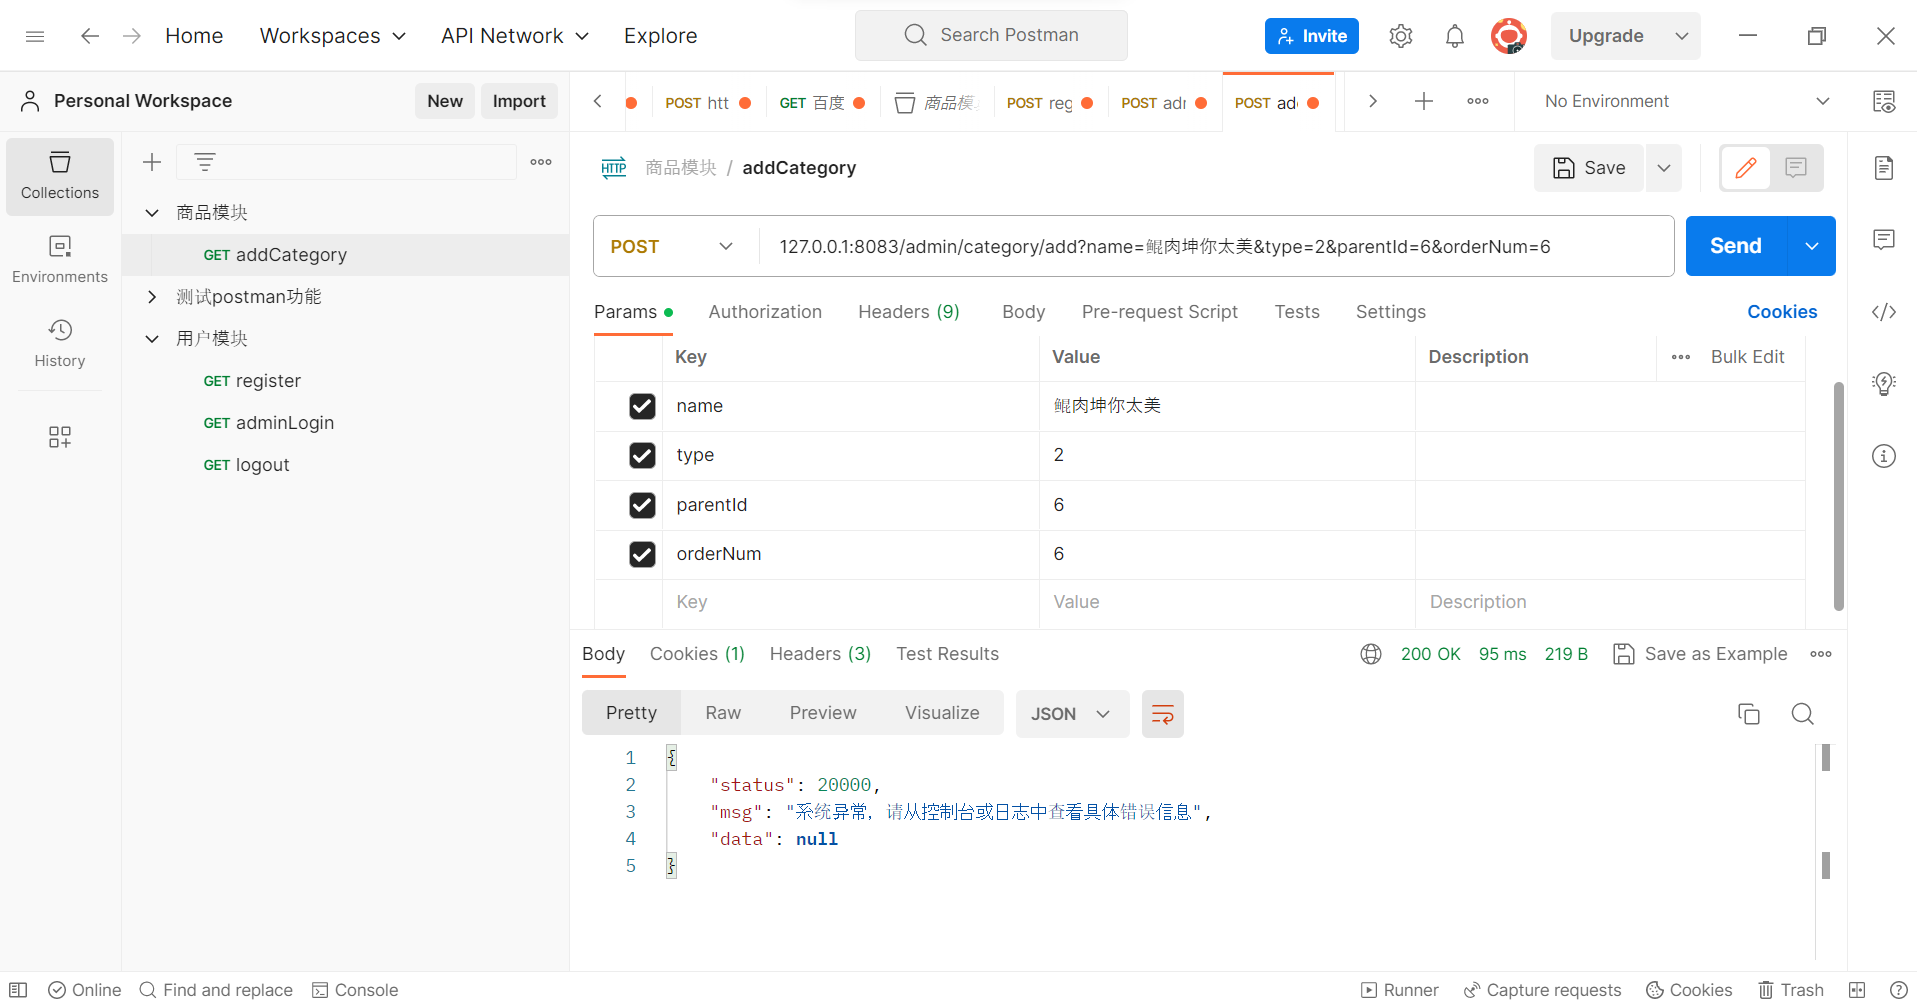Image resolution: width=1917 pixels, height=1000 pixels.
Task: Switch to the Authorization tab
Action: tap(765, 312)
